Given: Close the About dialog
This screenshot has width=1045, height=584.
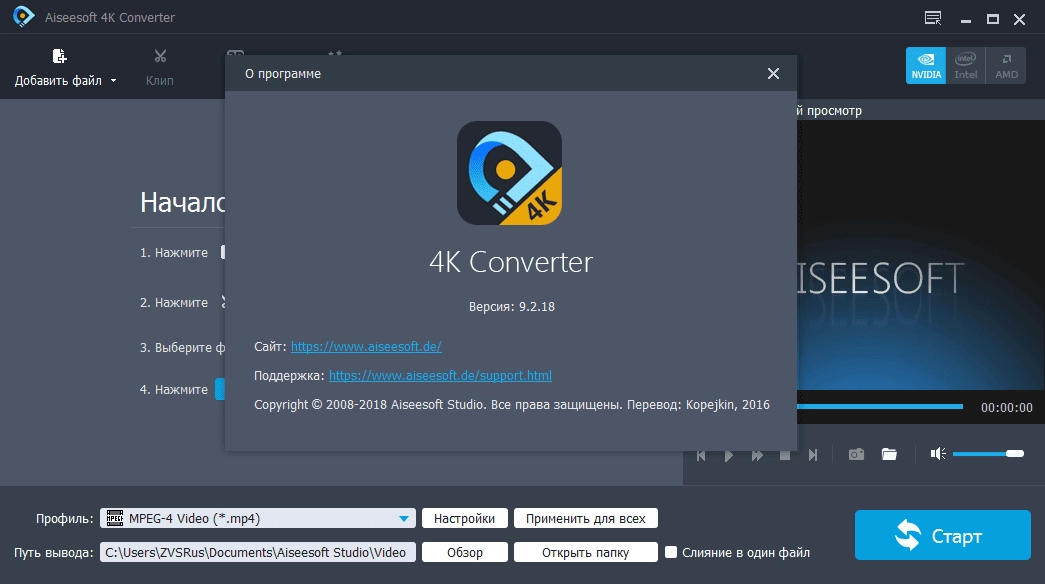Looking at the screenshot, I should point(773,73).
